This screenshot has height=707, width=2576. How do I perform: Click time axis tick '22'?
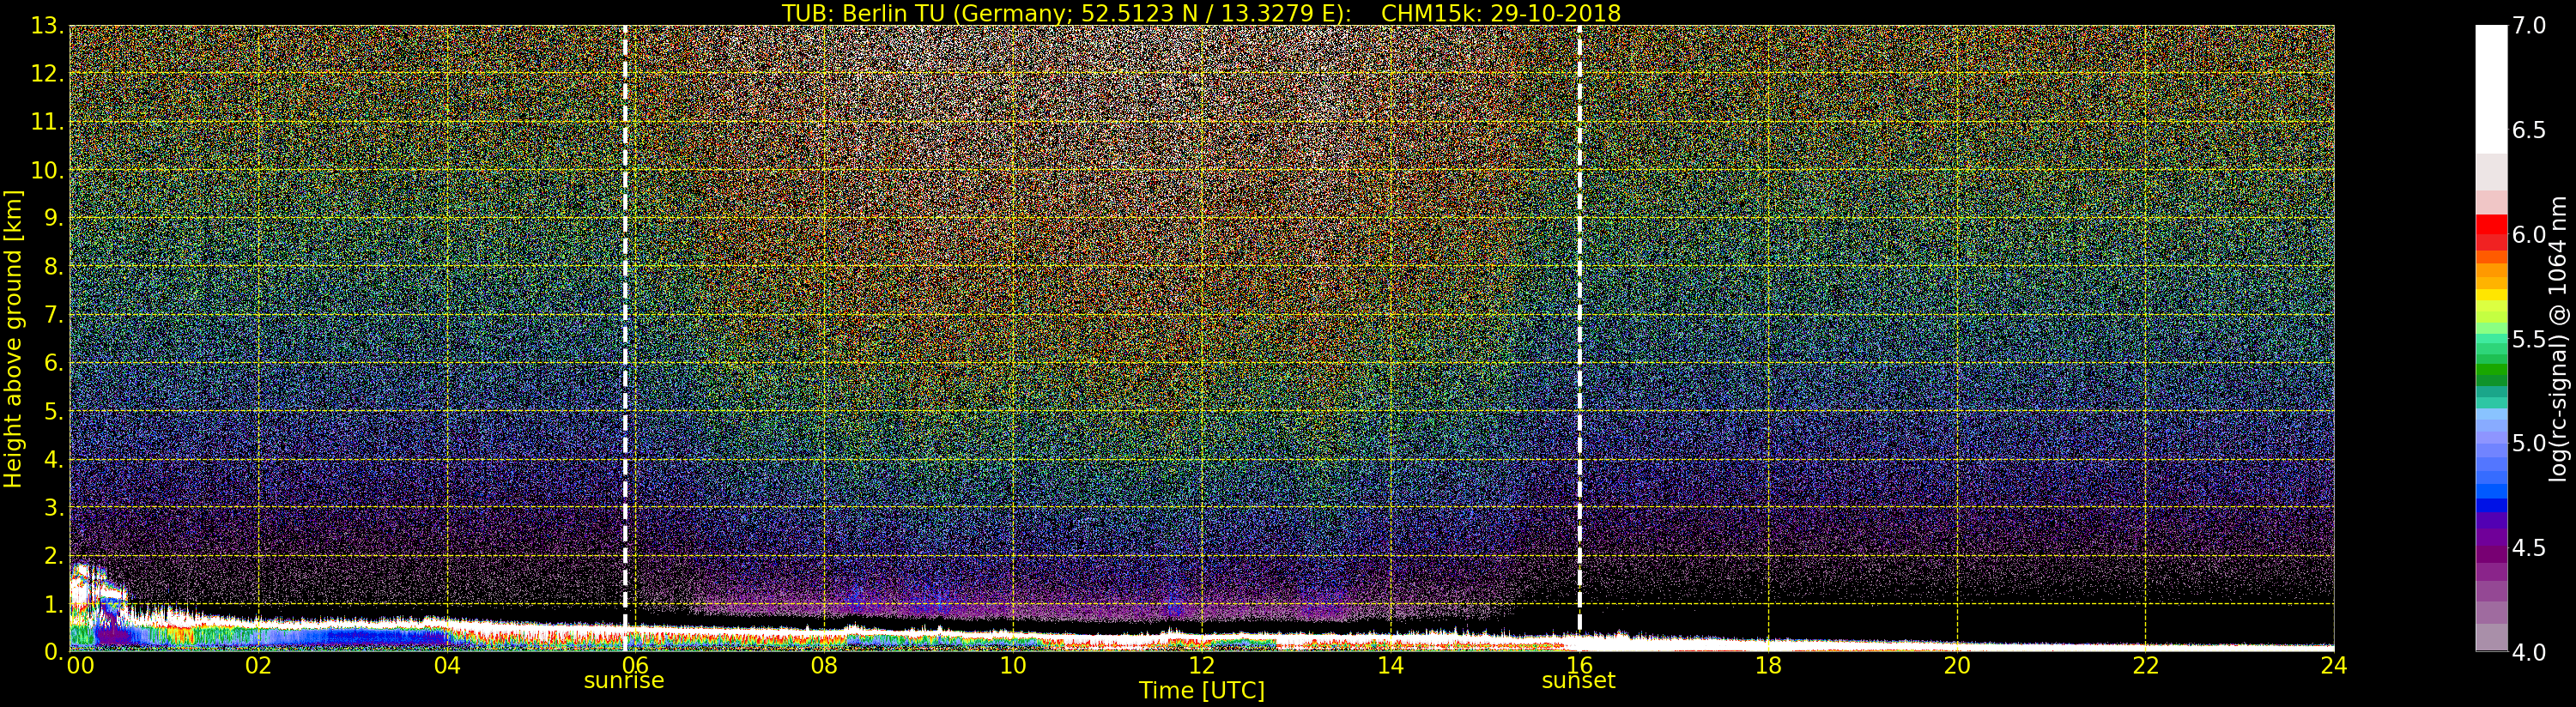click(x=2145, y=665)
